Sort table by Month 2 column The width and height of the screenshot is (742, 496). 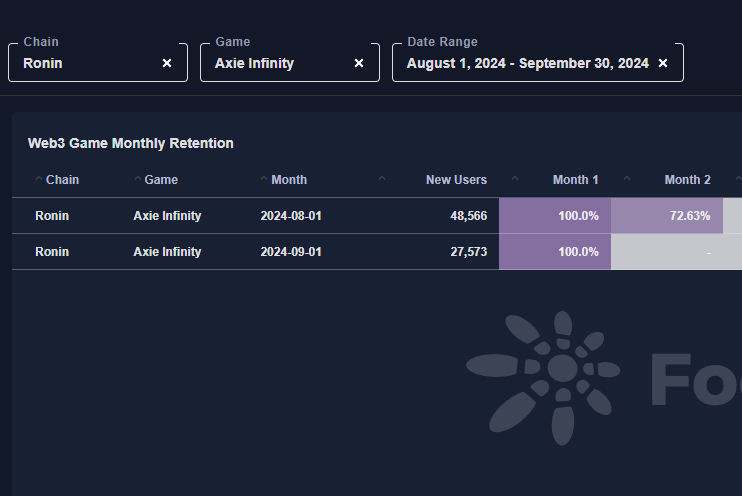coord(687,180)
